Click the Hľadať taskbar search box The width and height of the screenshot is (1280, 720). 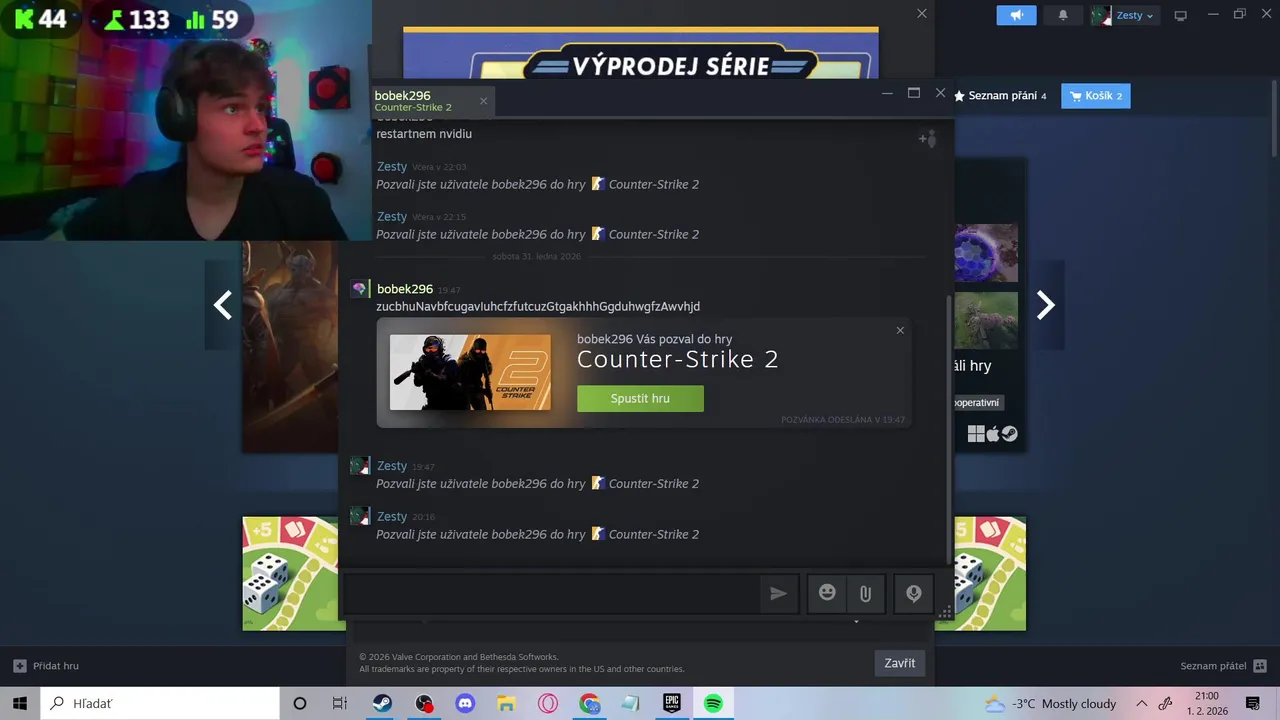(x=160, y=703)
